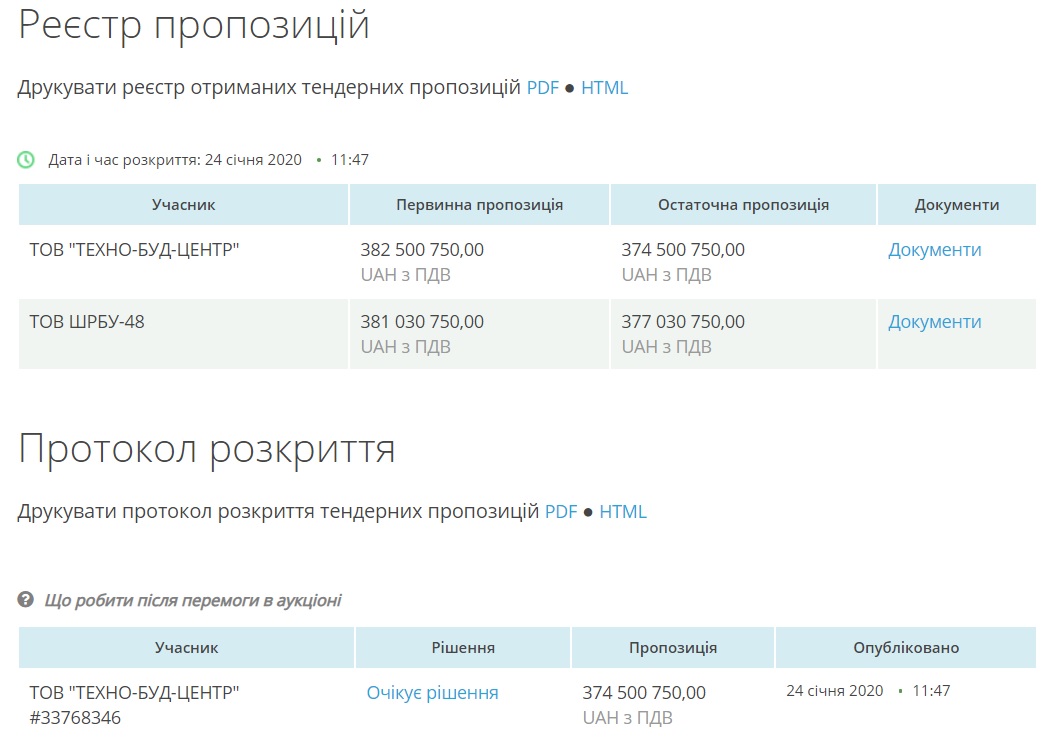Click the green clock icon beside opening date
The width and height of the screenshot is (1043, 755).
click(x=26, y=159)
